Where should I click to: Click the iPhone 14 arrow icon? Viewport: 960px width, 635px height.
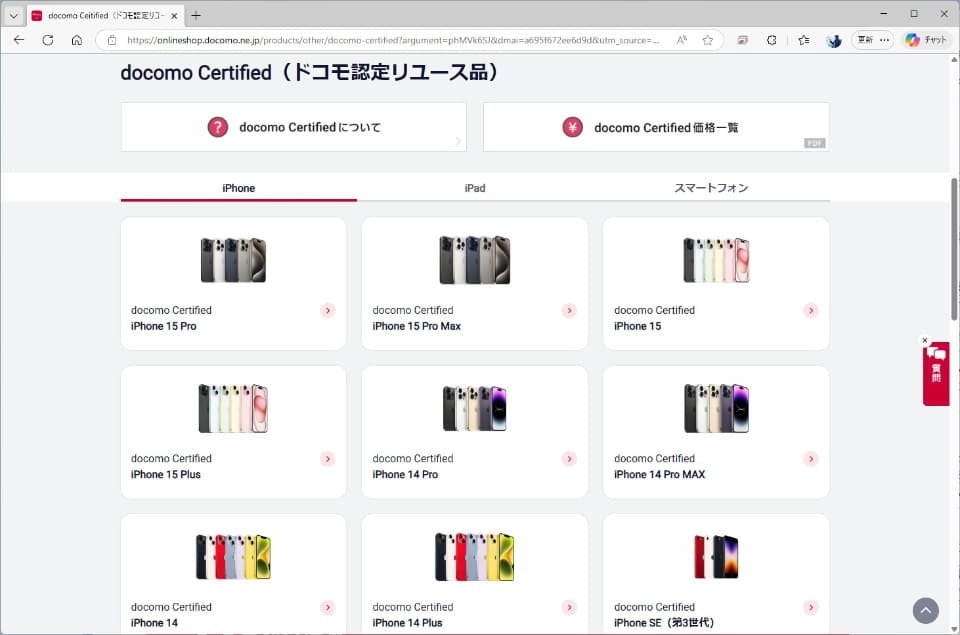click(328, 607)
